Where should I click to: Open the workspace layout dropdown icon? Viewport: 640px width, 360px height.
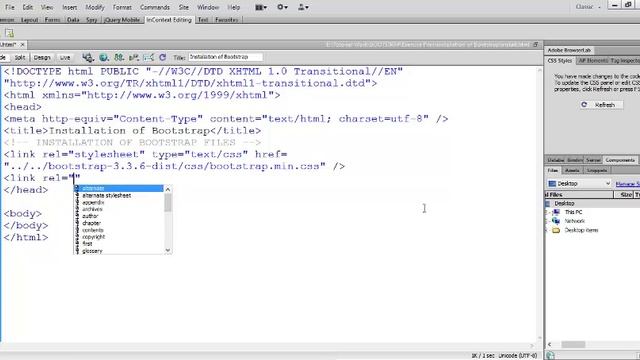coord(261,7)
